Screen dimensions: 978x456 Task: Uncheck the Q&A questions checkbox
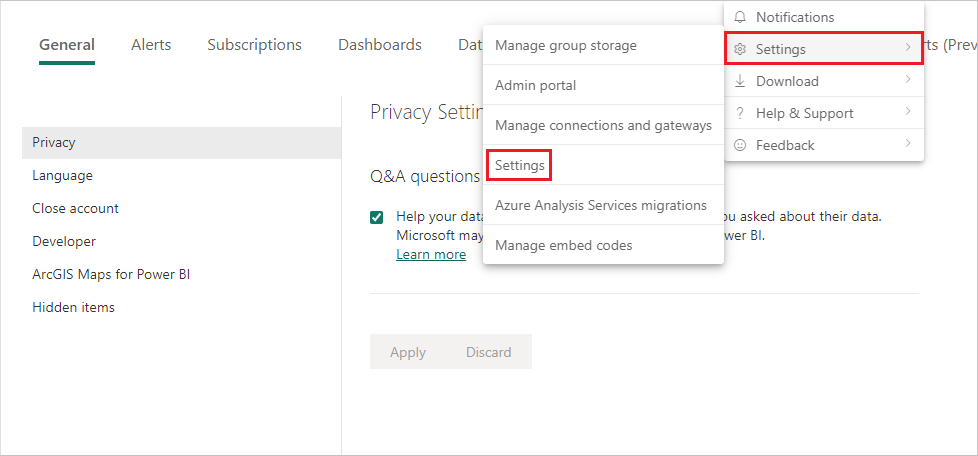377,218
